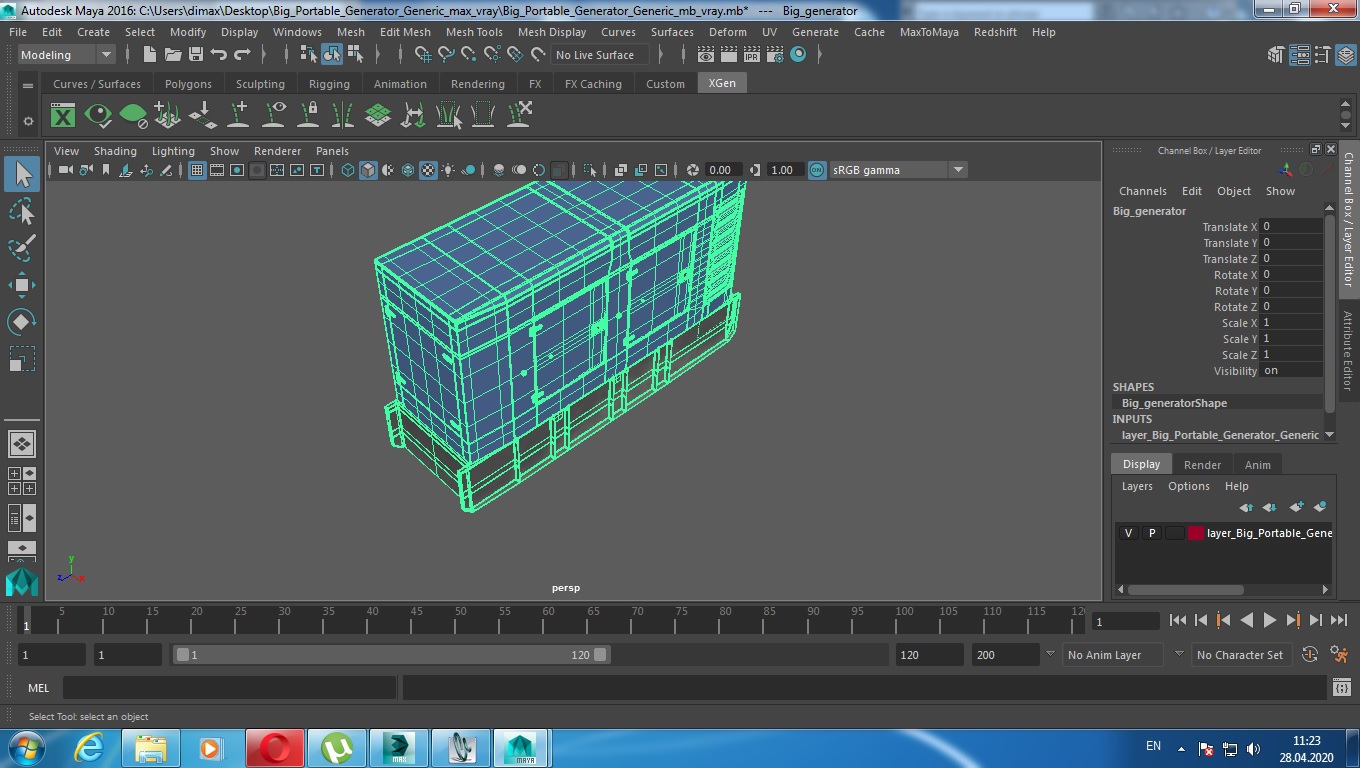The width and height of the screenshot is (1360, 768).
Task: Open 3ds Max taskbar icon
Action: point(399,748)
